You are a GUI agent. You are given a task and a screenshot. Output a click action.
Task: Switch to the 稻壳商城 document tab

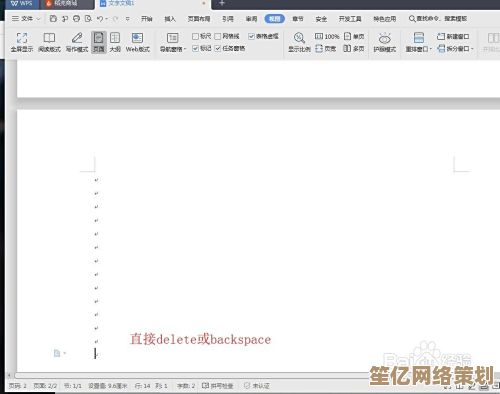point(66,4)
